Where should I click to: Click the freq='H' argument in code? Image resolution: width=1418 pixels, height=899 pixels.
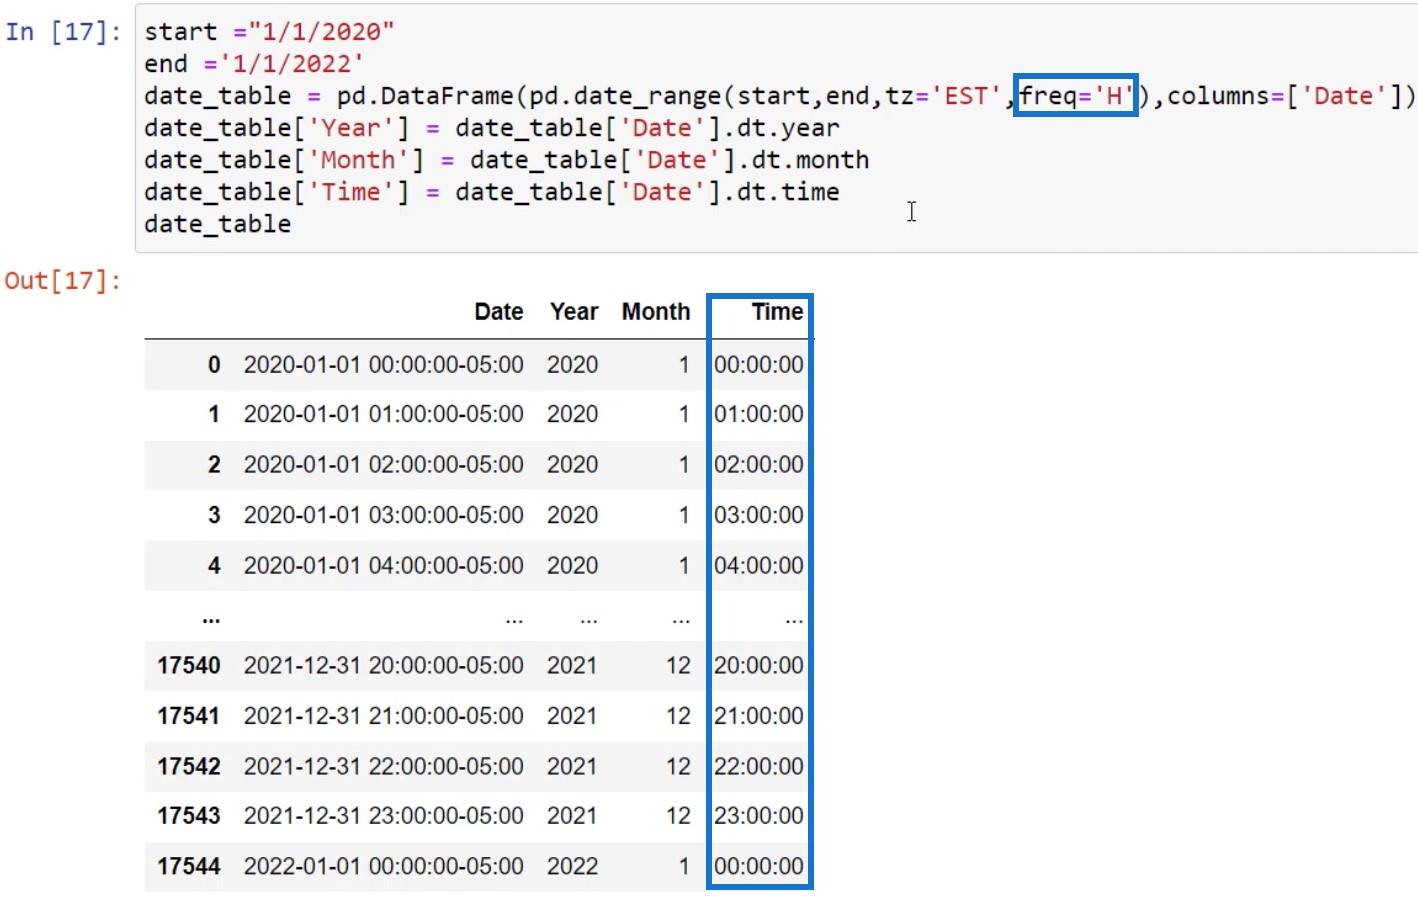tap(1076, 95)
